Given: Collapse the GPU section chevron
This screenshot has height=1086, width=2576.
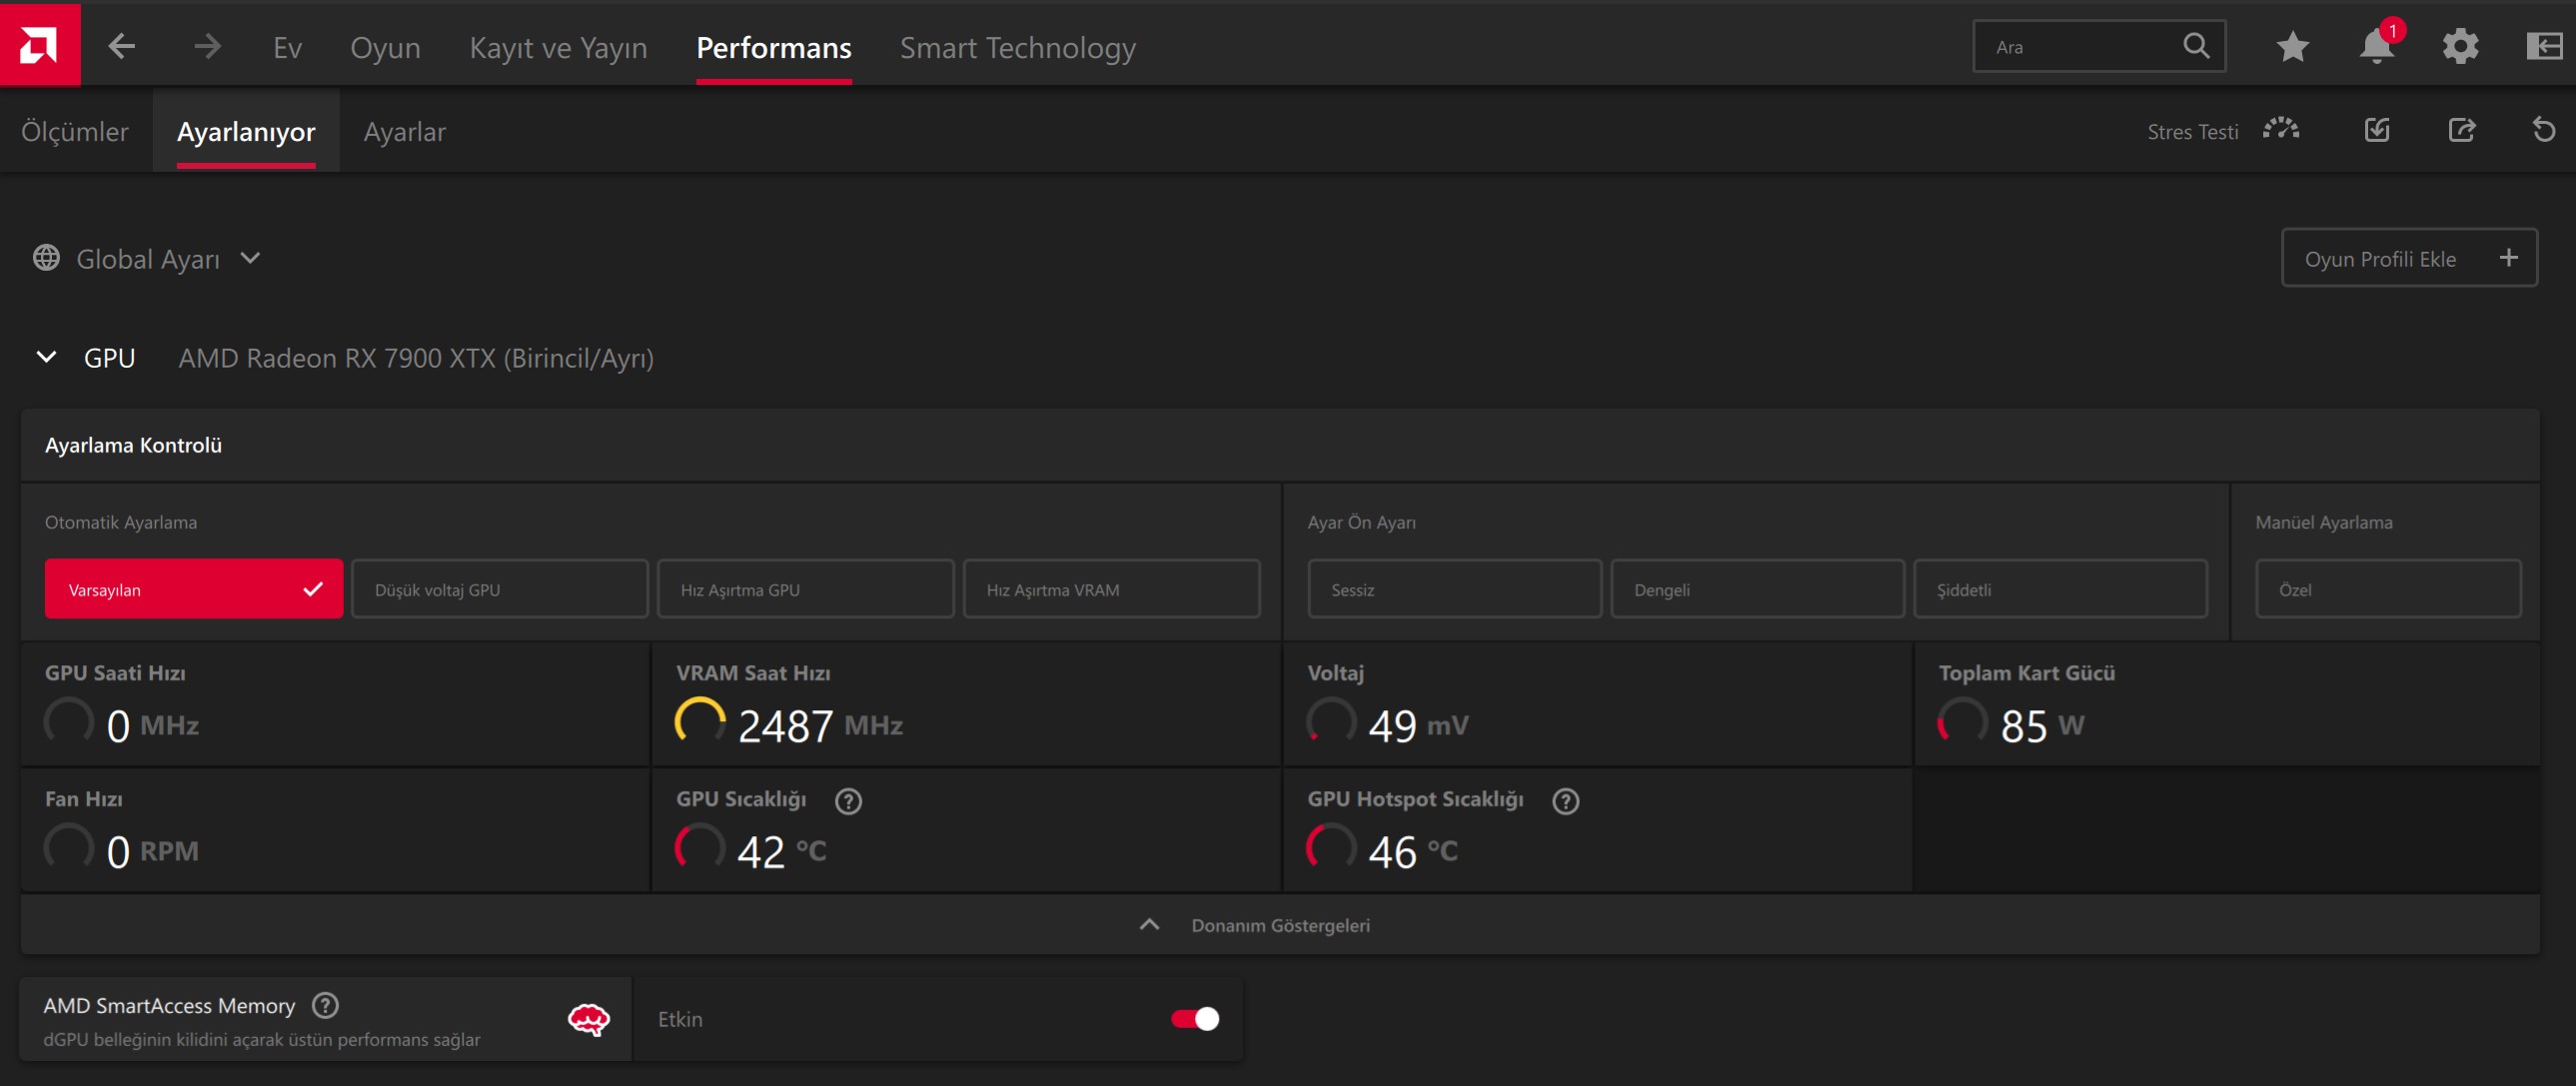Looking at the screenshot, I should [x=46, y=357].
